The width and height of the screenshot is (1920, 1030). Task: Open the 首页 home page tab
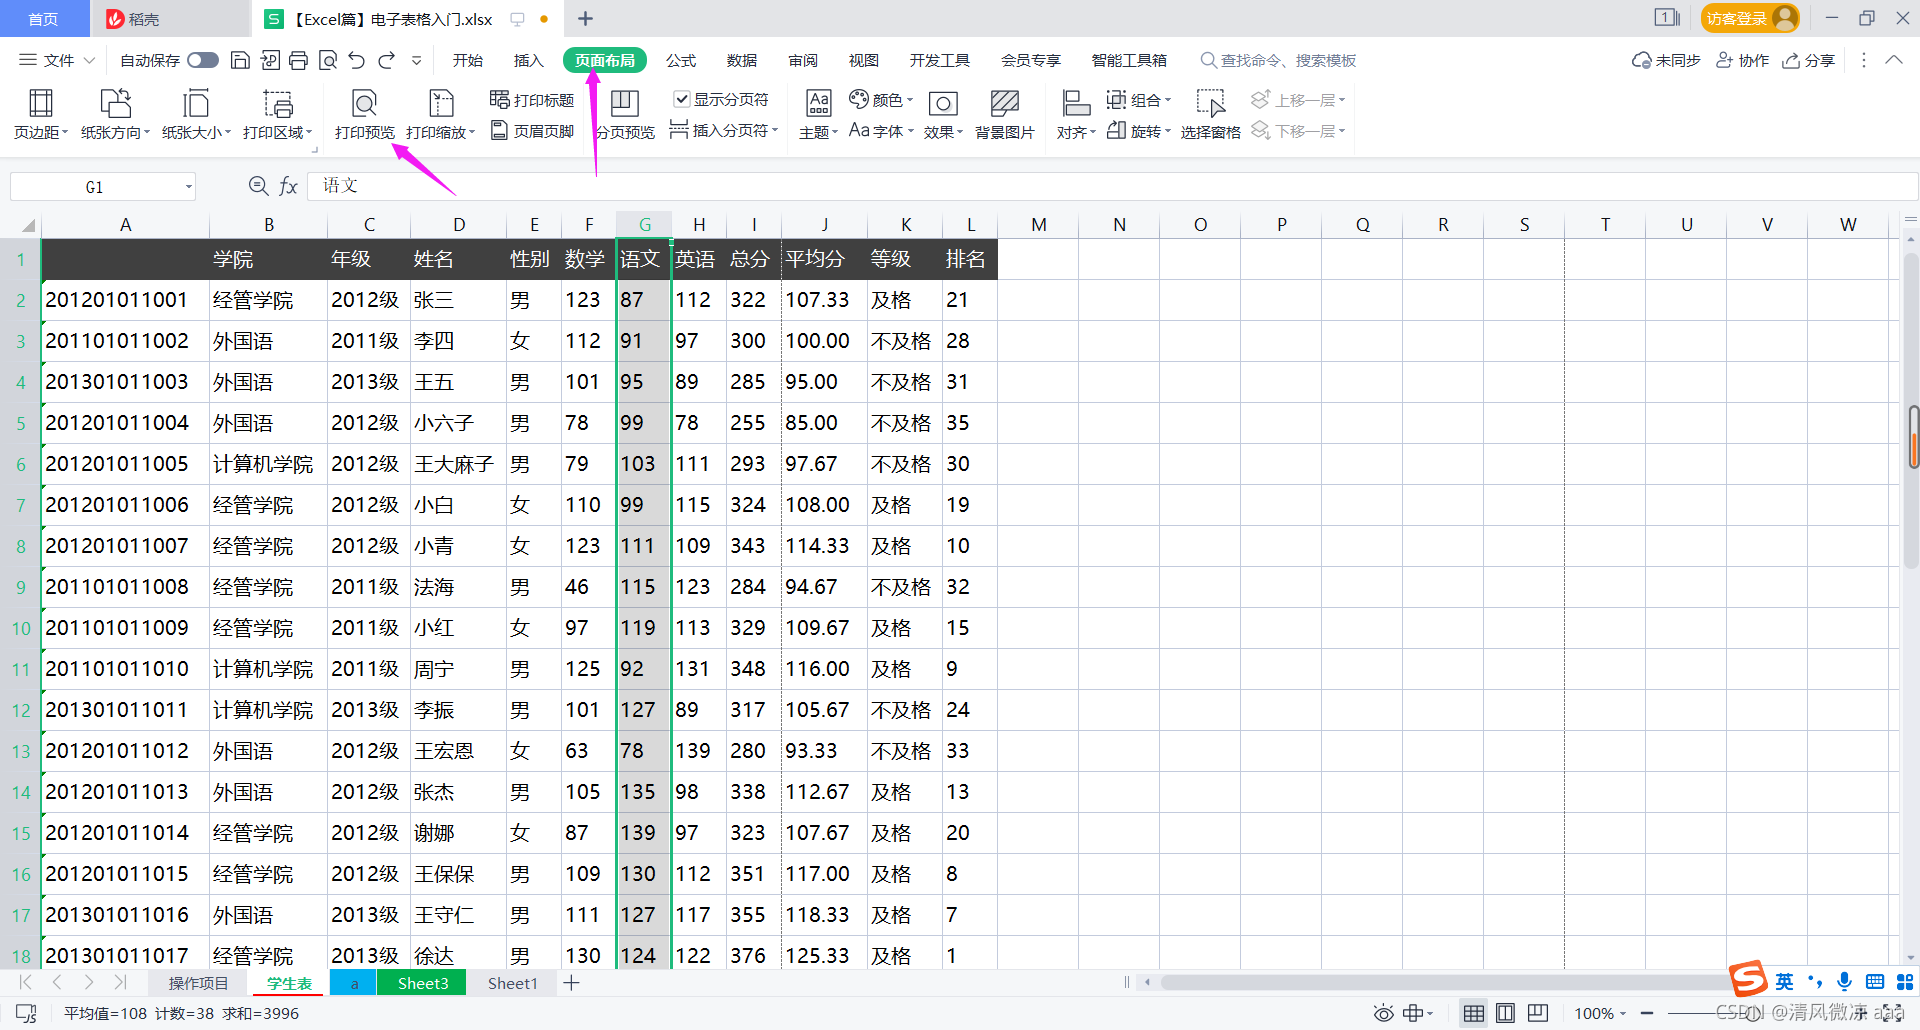click(x=44, y=19)
